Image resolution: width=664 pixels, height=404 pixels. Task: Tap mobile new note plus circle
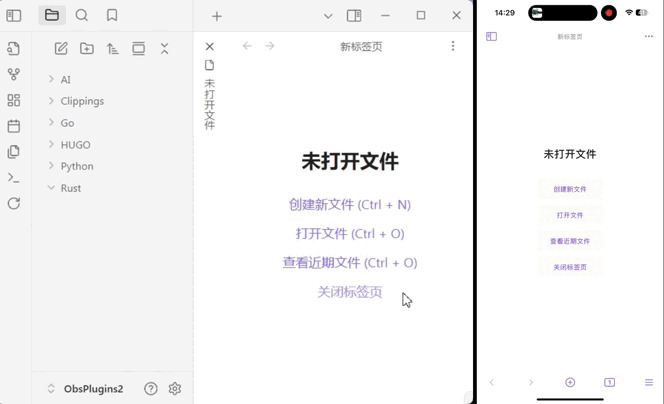click(570, 382)
